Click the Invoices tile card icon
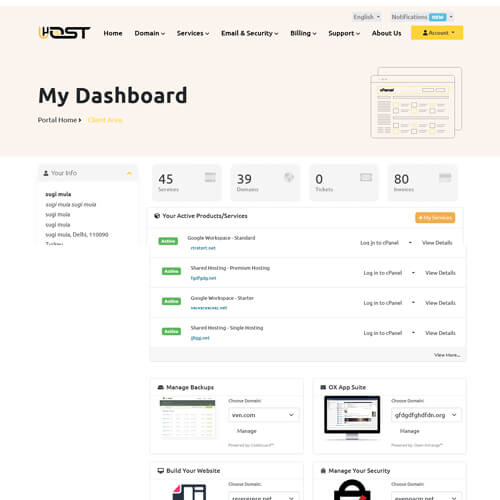The width and height of the screenshot is (500, 500). 445,177
